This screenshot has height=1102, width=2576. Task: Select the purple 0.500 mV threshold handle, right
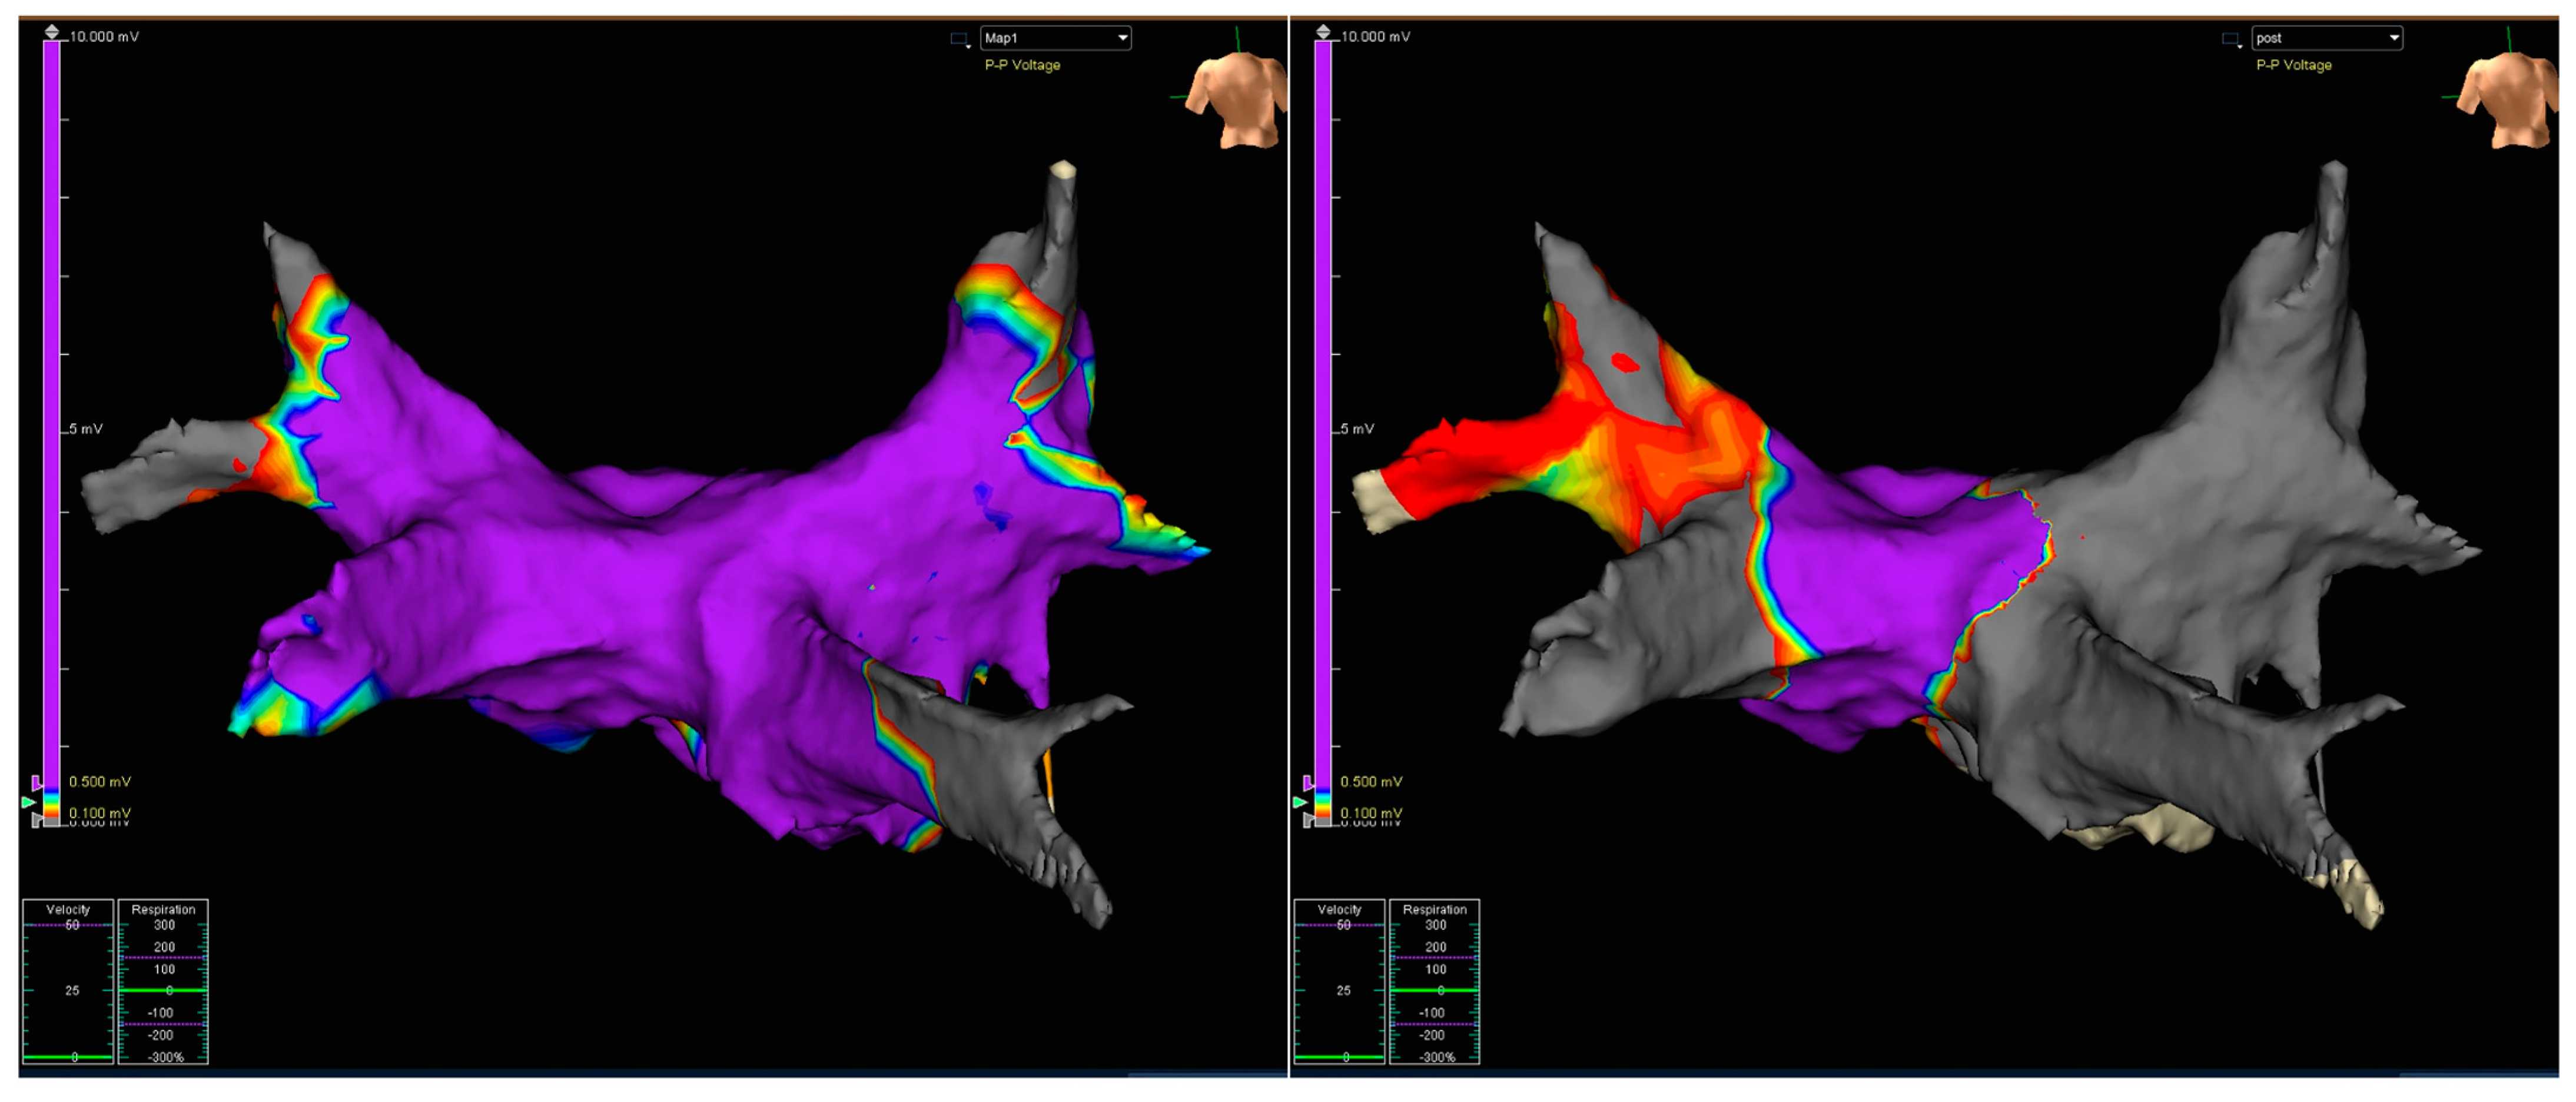pos(1308,782)
